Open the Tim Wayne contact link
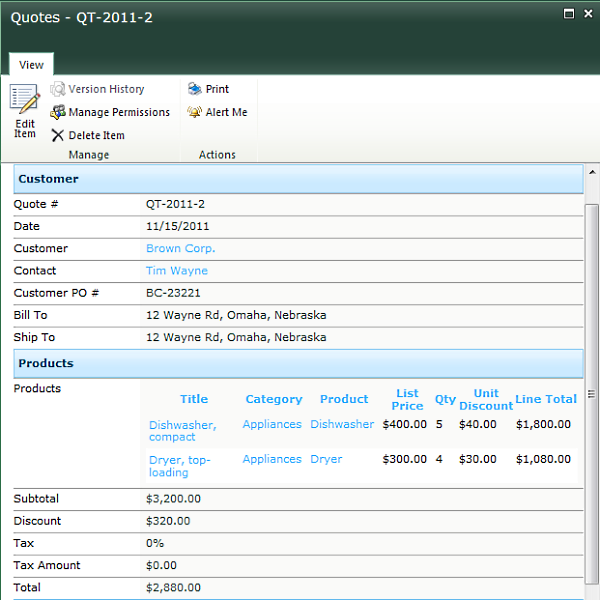Screen dimensions: 600x600 click(176, 270)
